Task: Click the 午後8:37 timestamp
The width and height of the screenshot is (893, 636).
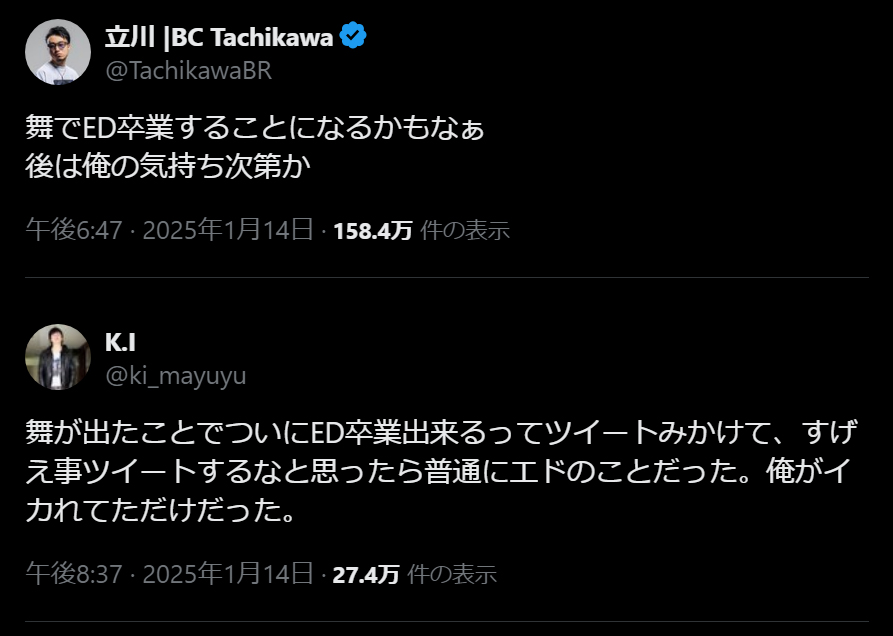Action: 73,575
